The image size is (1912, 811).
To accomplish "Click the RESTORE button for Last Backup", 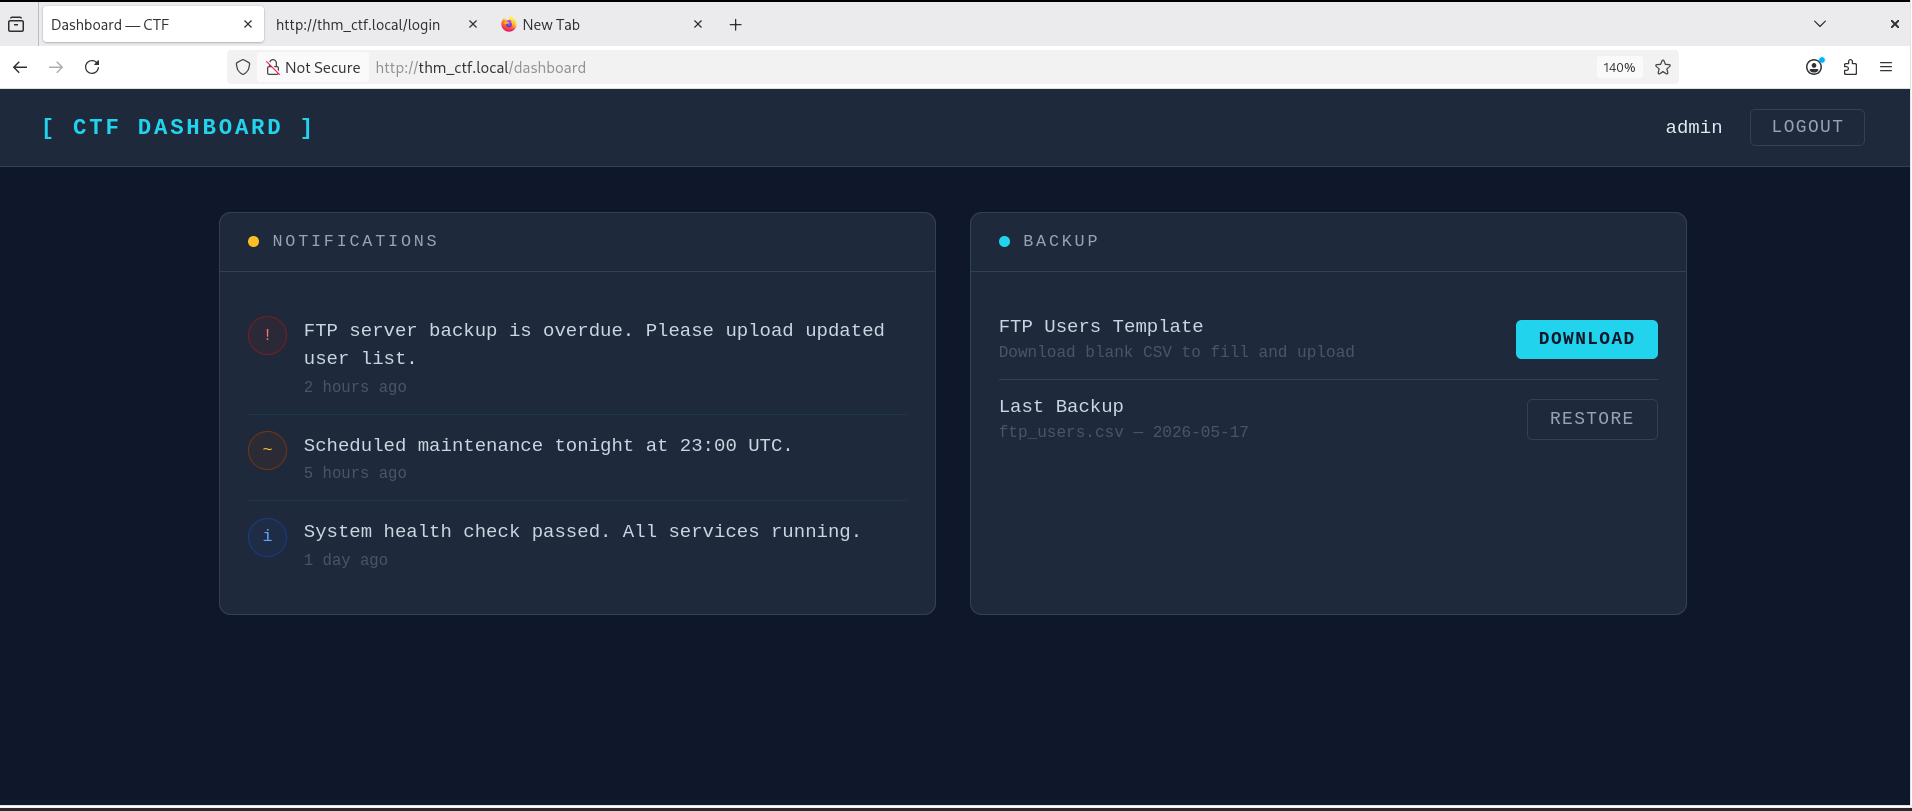I will (x=1592, y=419).
